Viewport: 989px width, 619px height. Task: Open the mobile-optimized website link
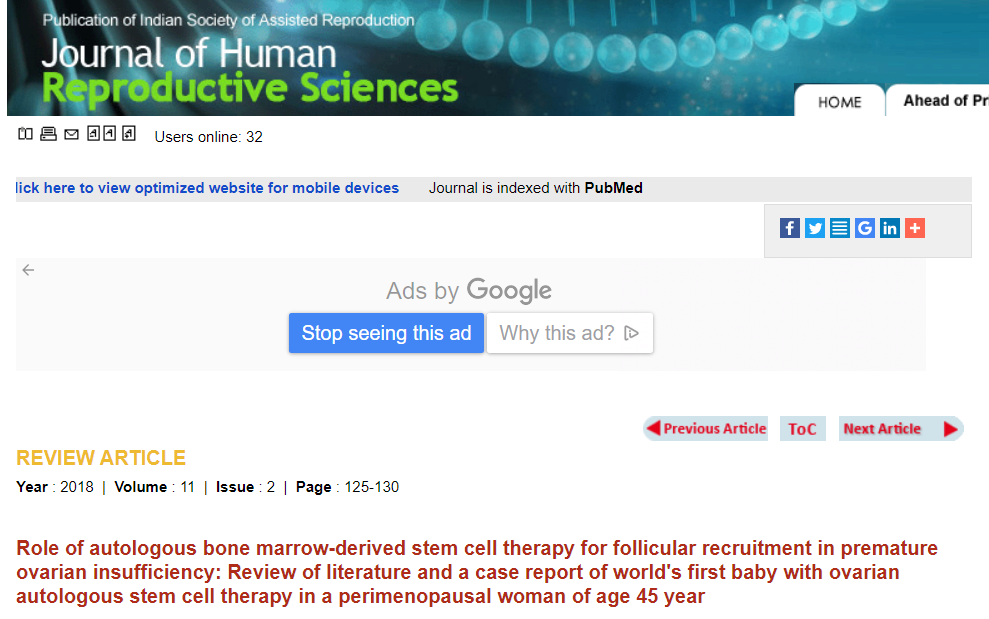click(208, 188)
